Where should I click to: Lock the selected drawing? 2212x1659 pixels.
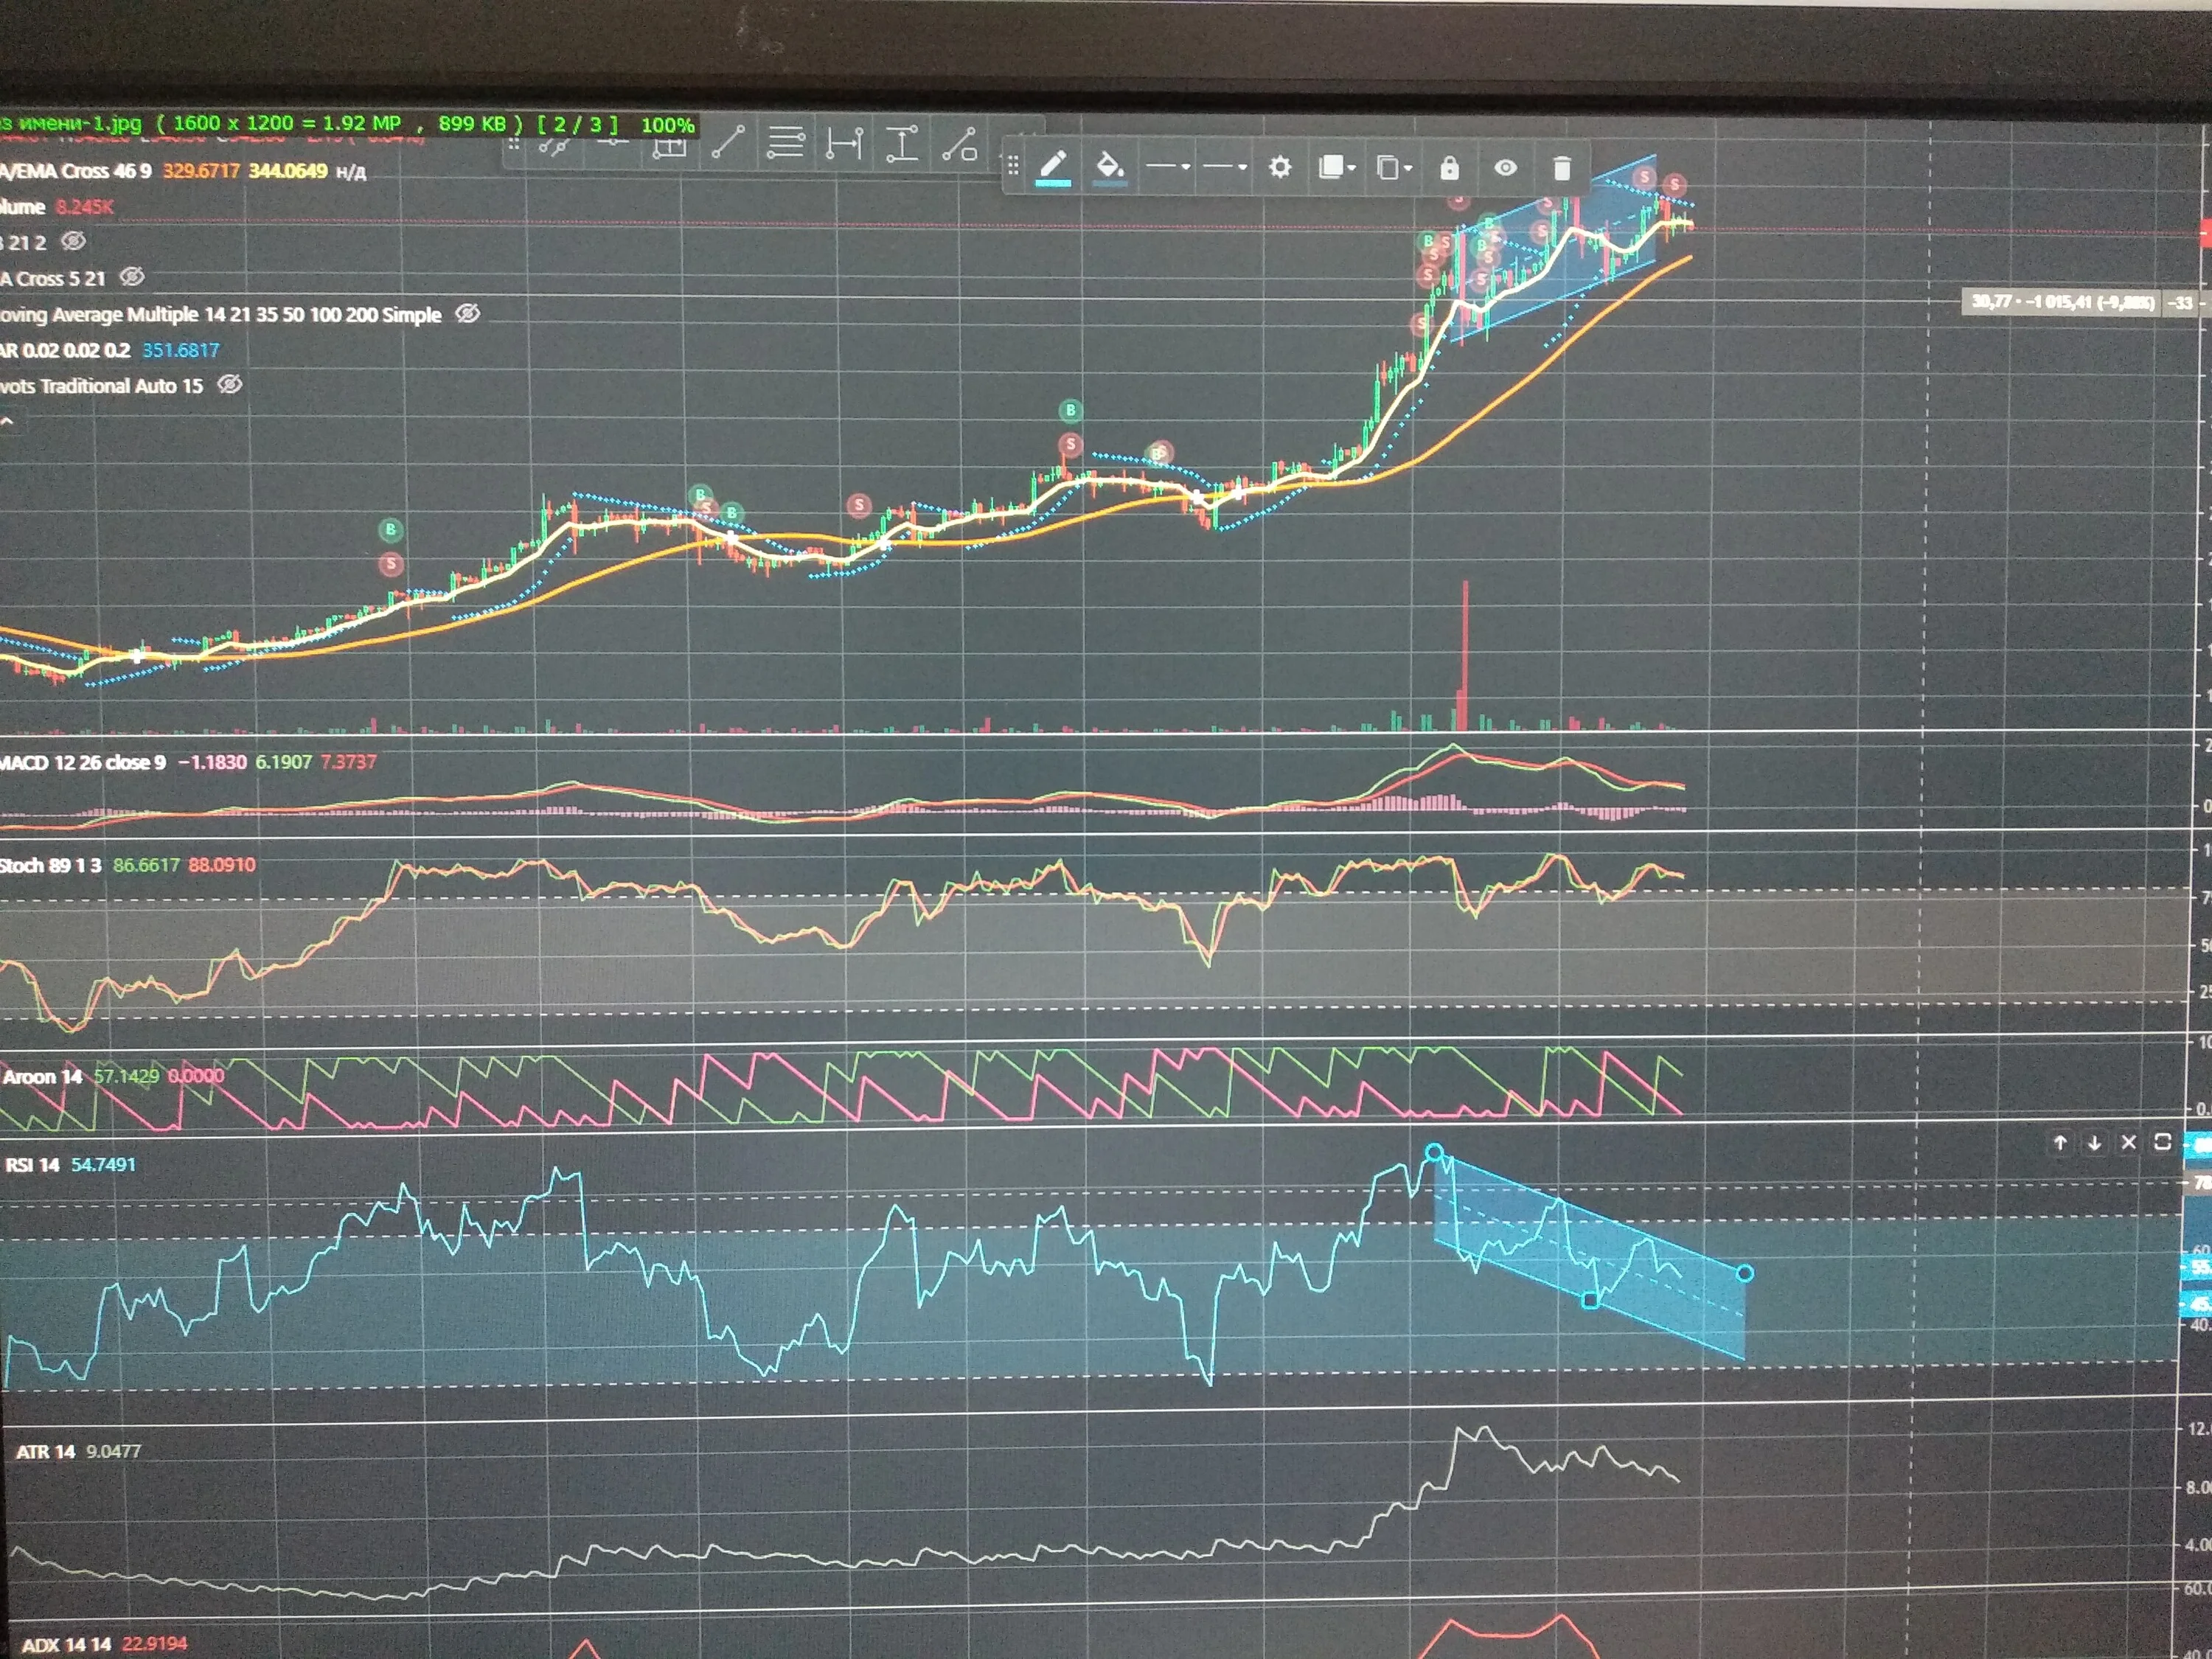coord(1449,168)
